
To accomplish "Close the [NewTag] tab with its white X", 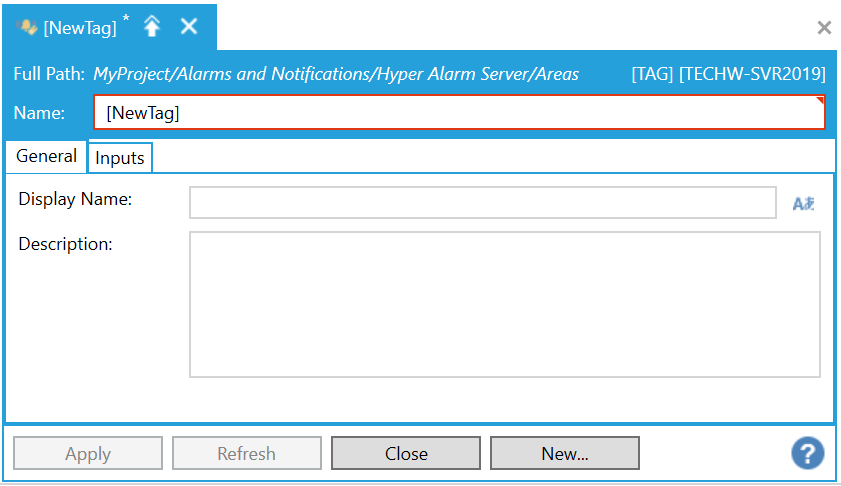I will tap(188, 27).
